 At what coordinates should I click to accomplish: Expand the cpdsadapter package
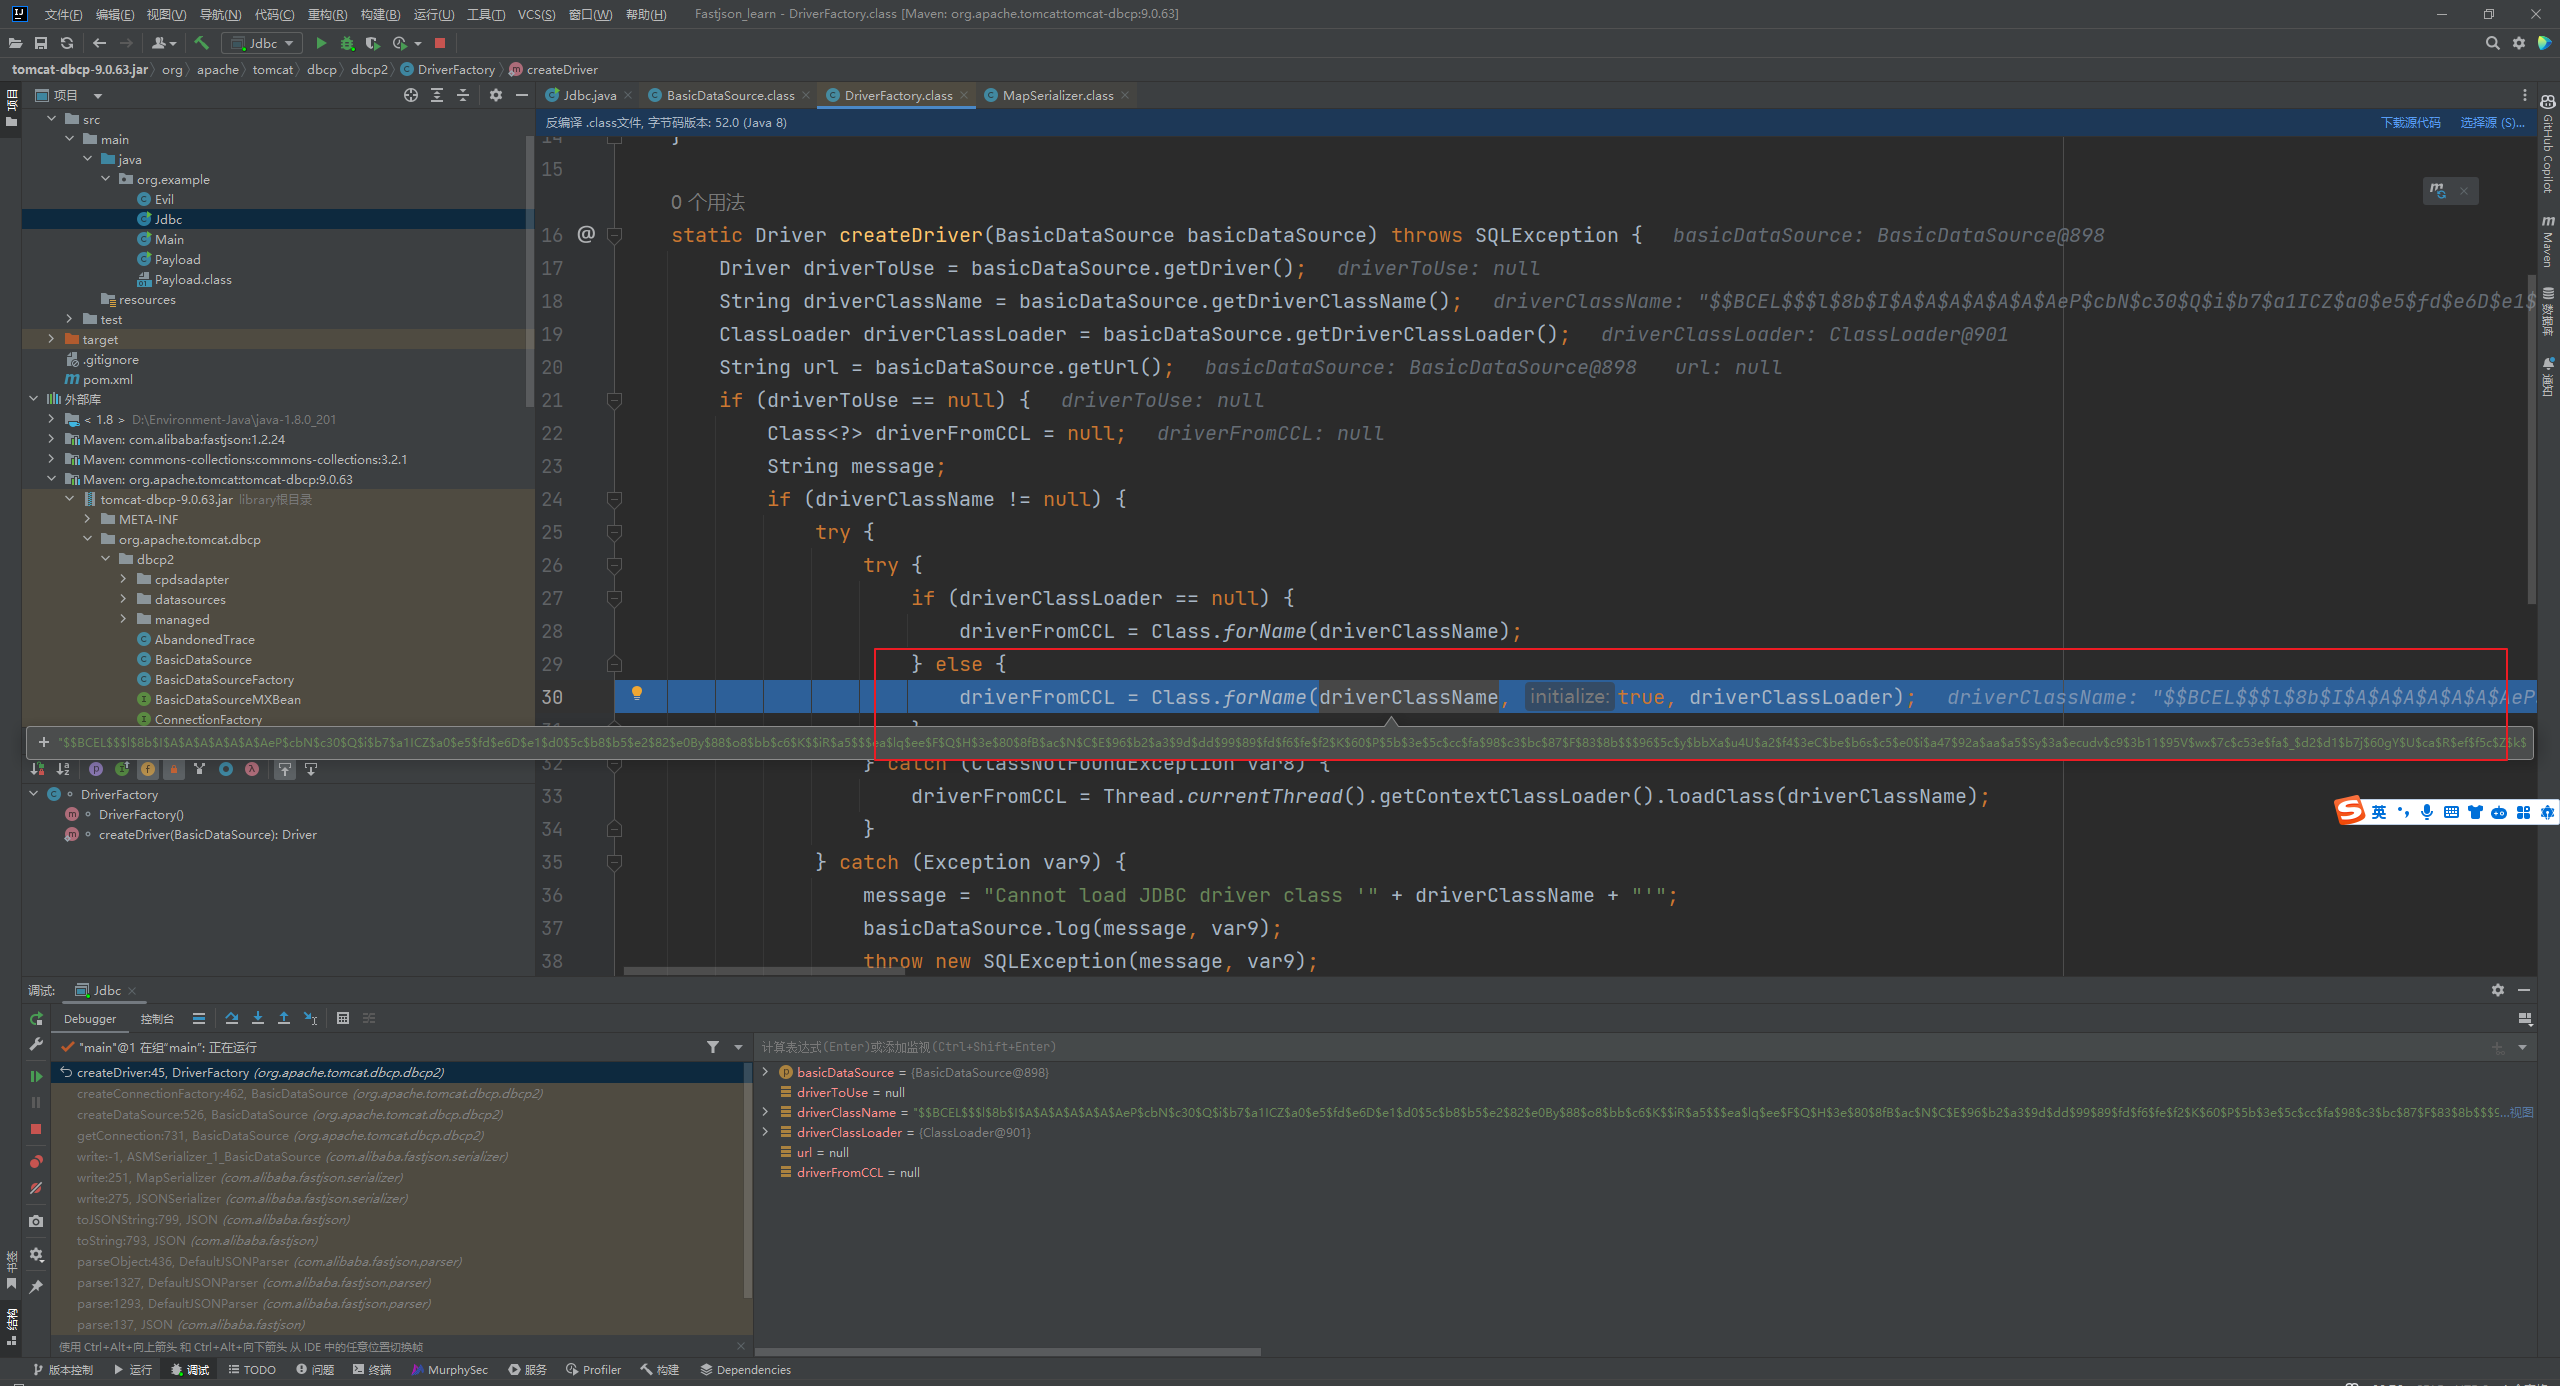coord(123,579)
